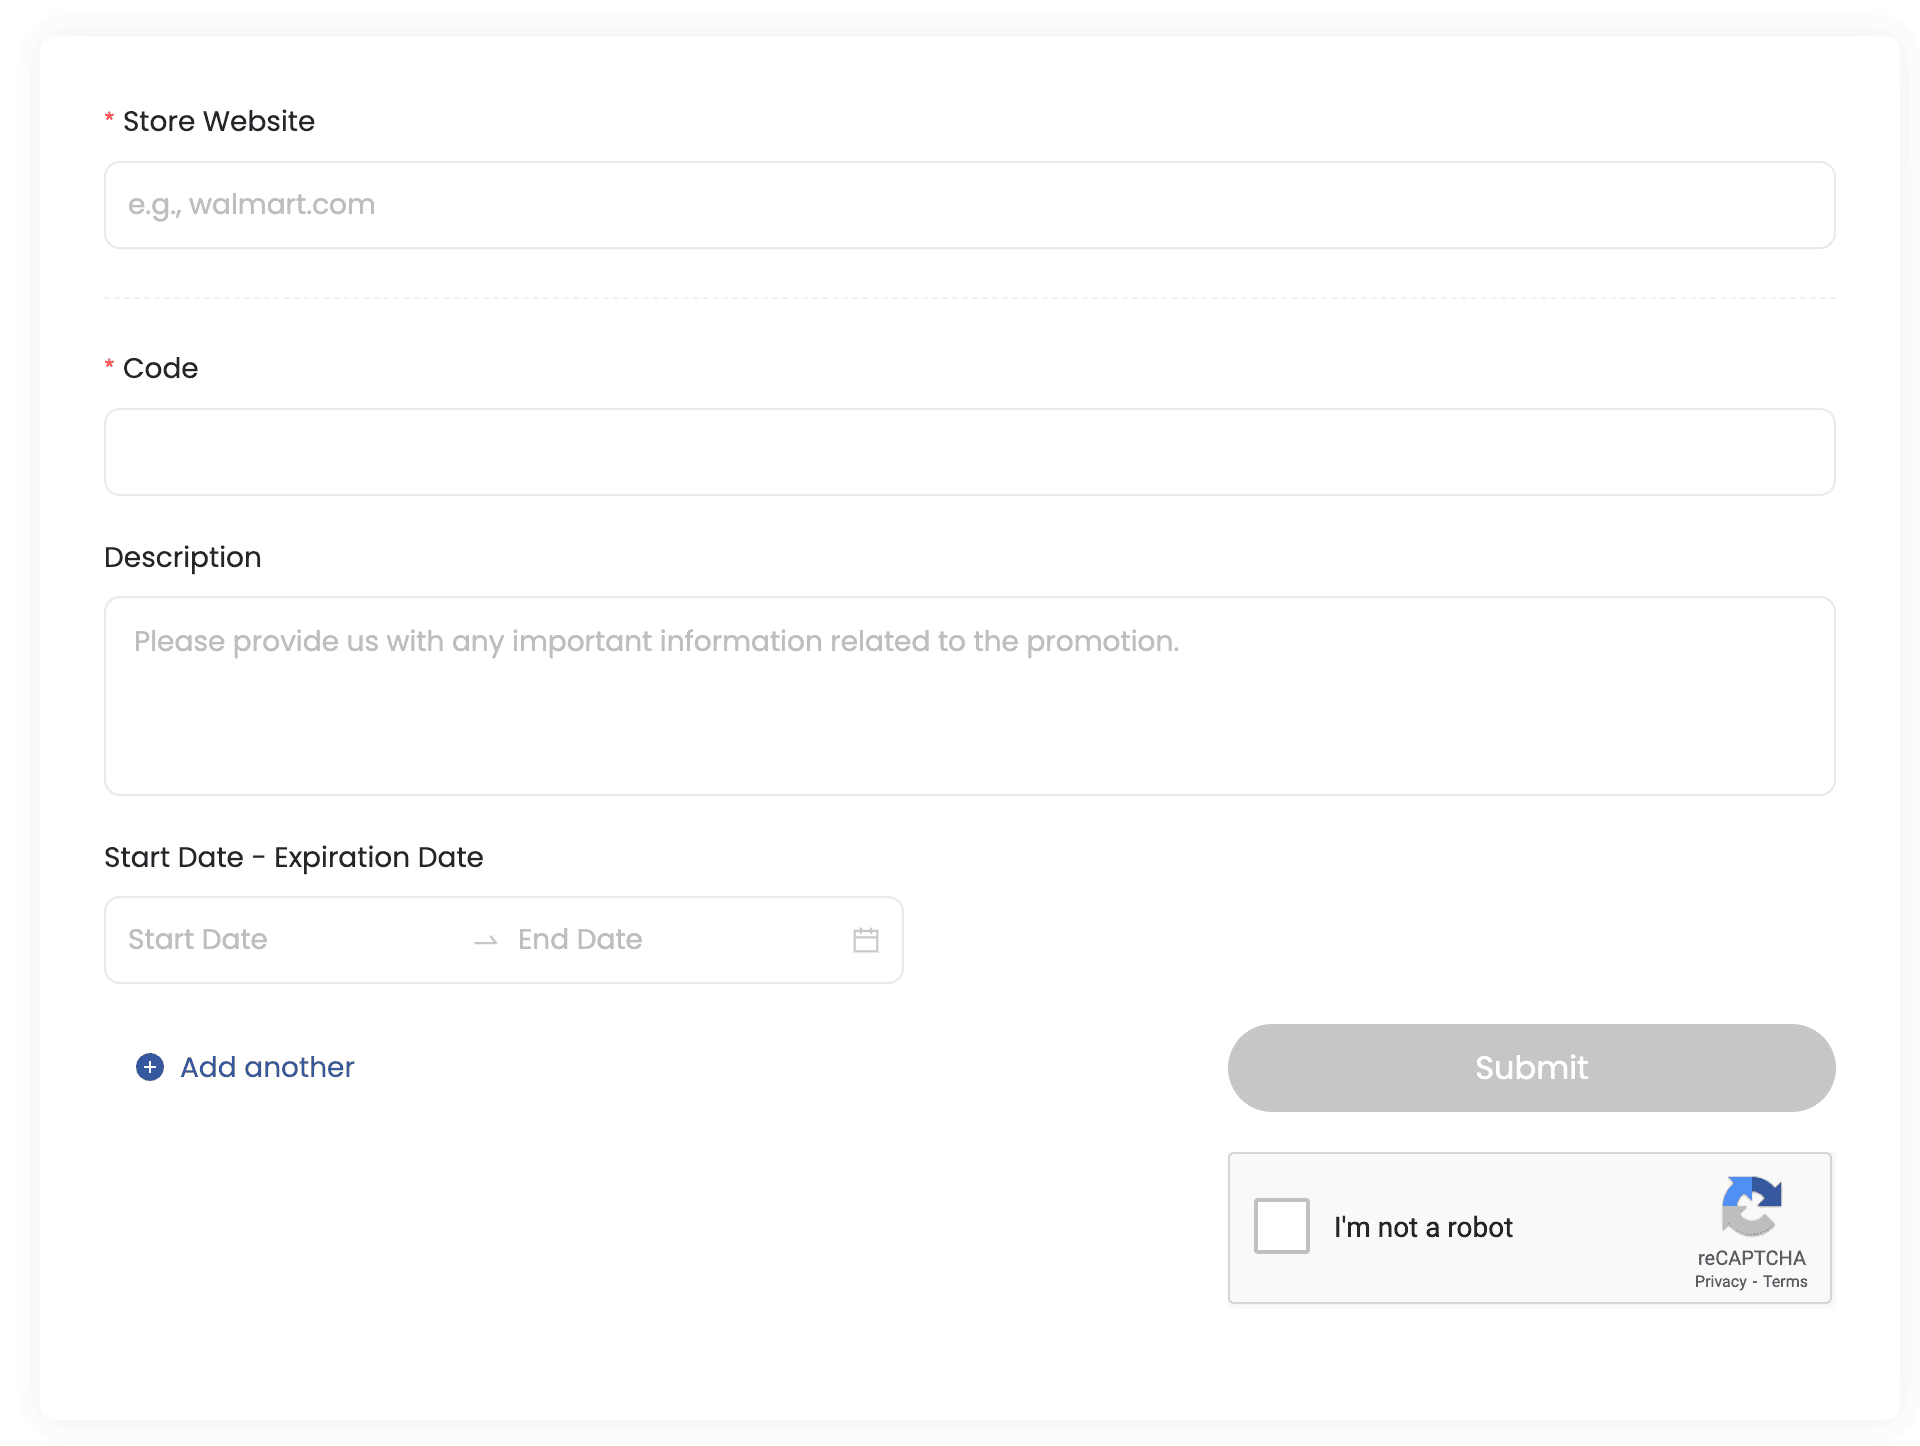
Task: Click into the Description text area
Action: click(x=969, y=696)
